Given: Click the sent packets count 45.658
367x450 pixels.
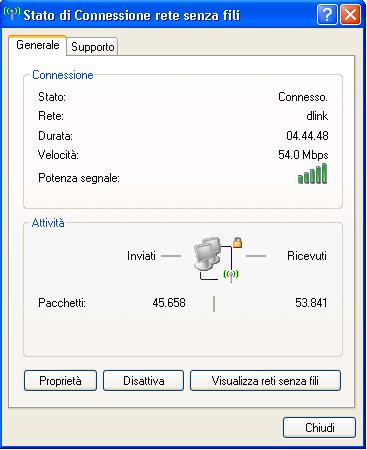Looking at the screenshot, I should 169,303.
